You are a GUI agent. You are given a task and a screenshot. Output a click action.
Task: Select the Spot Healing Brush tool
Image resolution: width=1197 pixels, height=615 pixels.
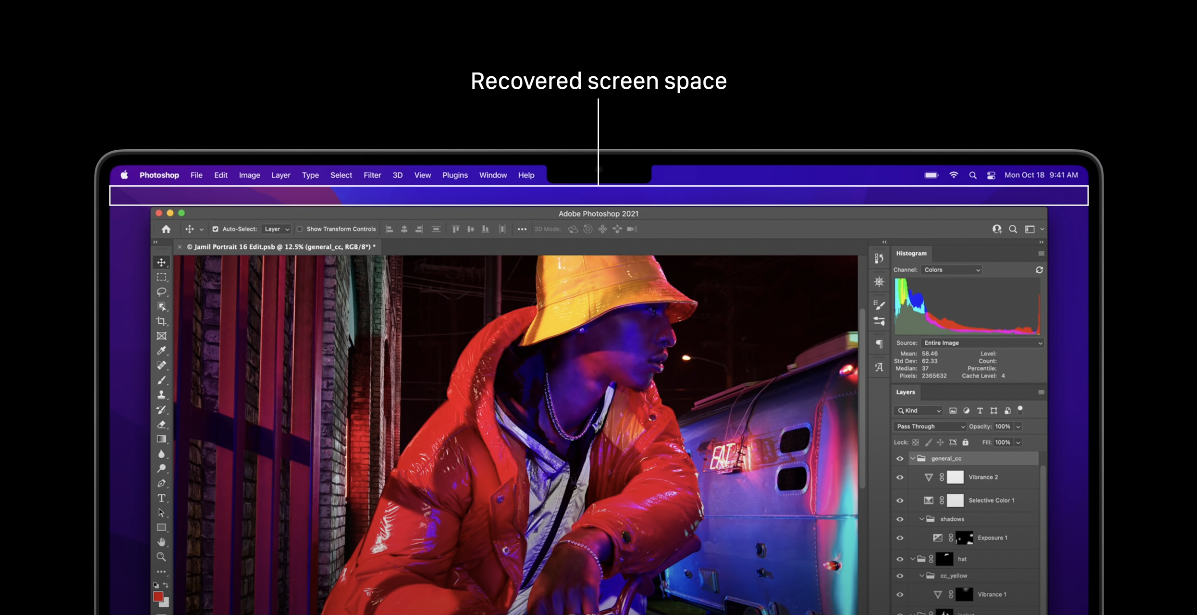[x=161, y=365]
